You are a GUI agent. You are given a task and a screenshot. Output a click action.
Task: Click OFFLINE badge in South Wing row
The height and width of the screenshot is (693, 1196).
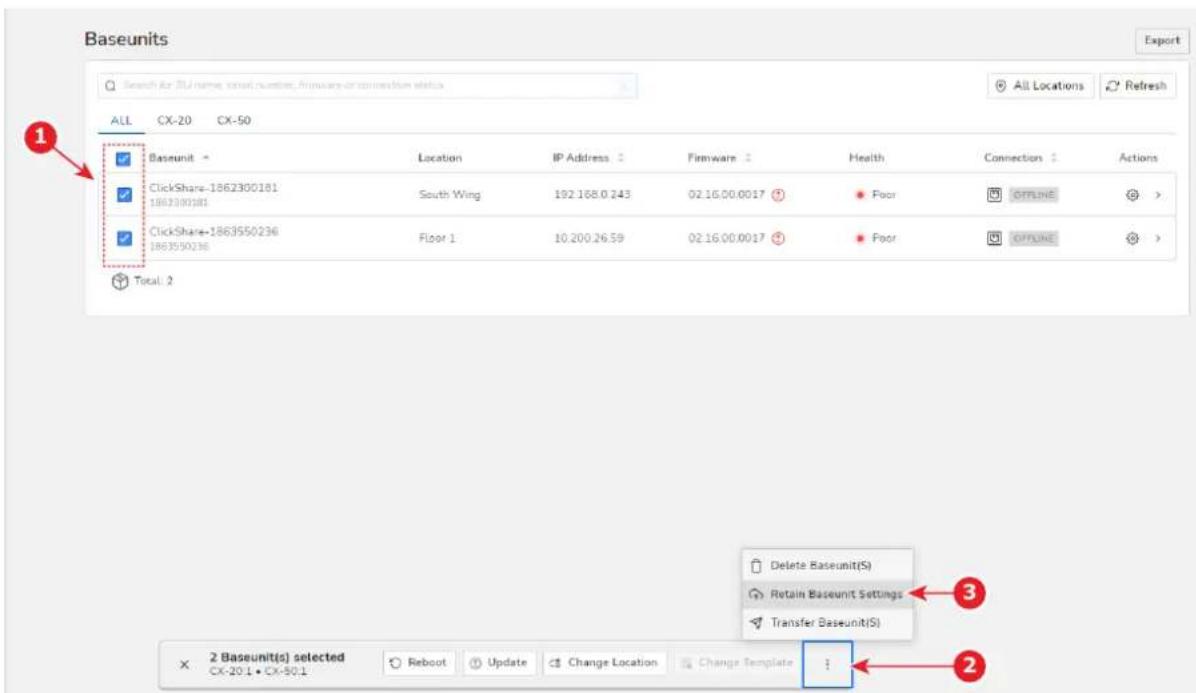pyautogui.click(x=1034, y=195)
